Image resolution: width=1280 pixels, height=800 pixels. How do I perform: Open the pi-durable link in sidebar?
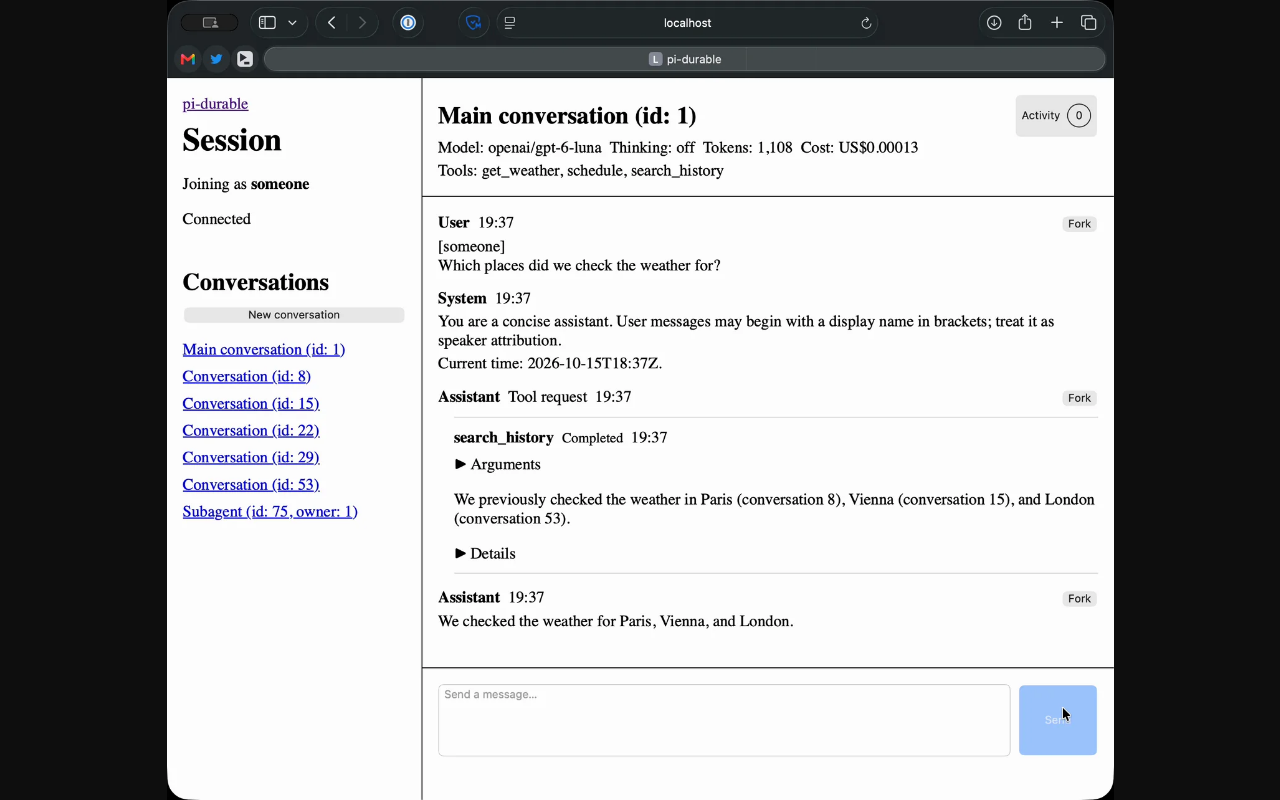click(215, 104)
